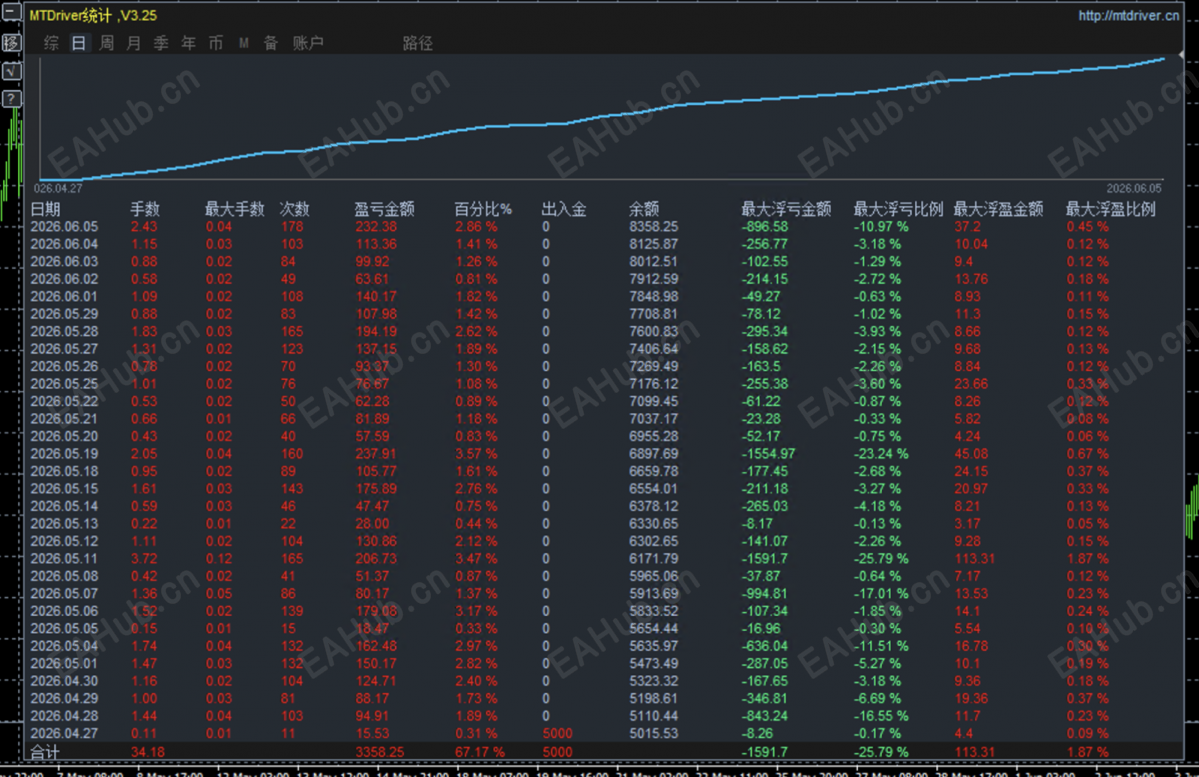Collapse the panel with the minus icon
This screenshot has height=777, width=1199.
(x=11, y=13)
